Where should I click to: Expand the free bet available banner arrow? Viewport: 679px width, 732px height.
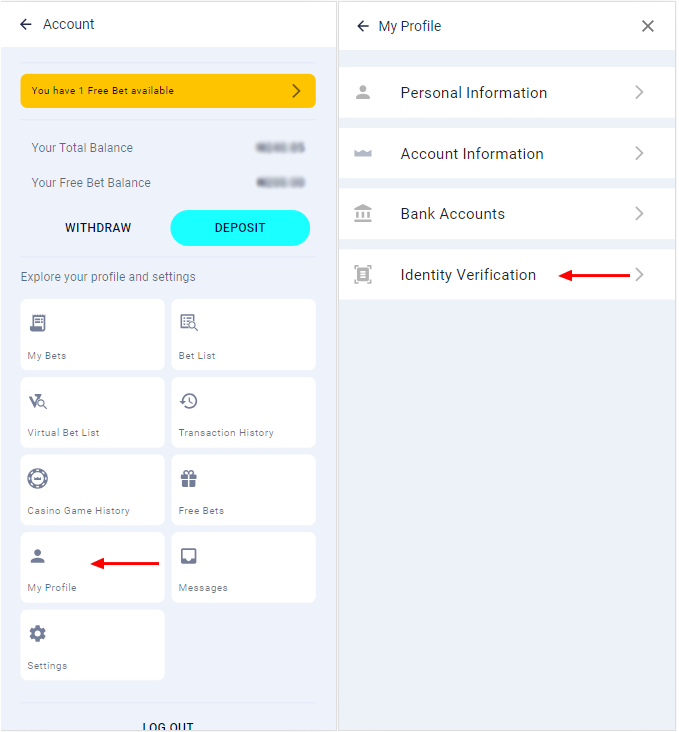(296, 91)
